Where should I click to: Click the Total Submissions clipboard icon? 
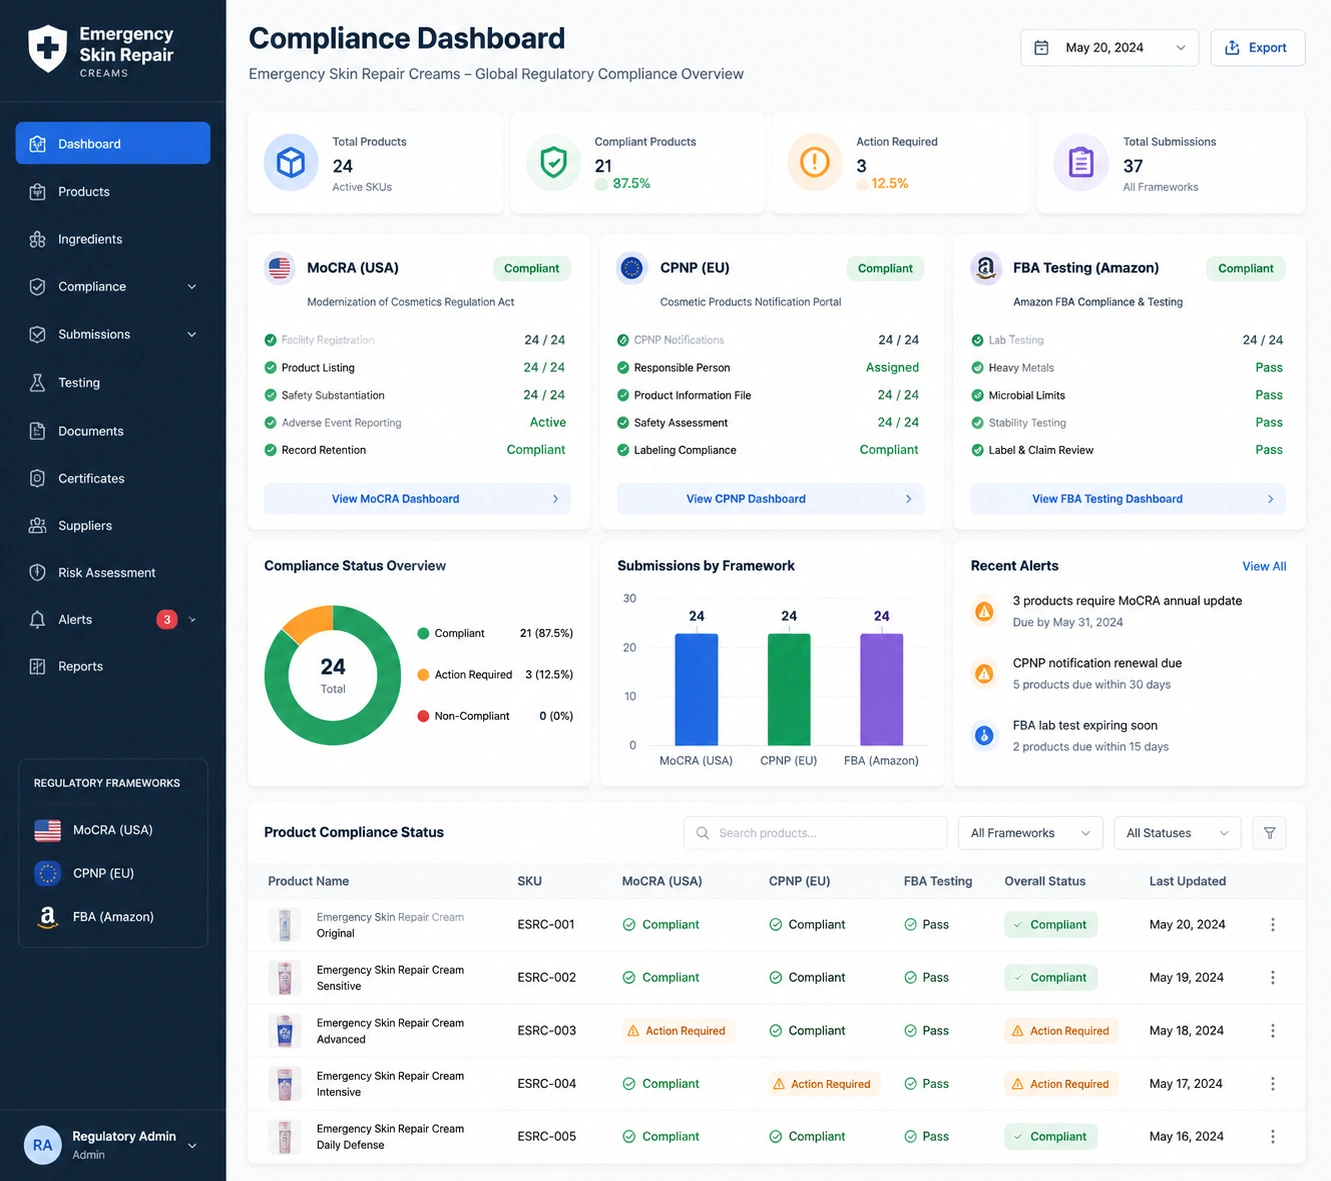1081,162
